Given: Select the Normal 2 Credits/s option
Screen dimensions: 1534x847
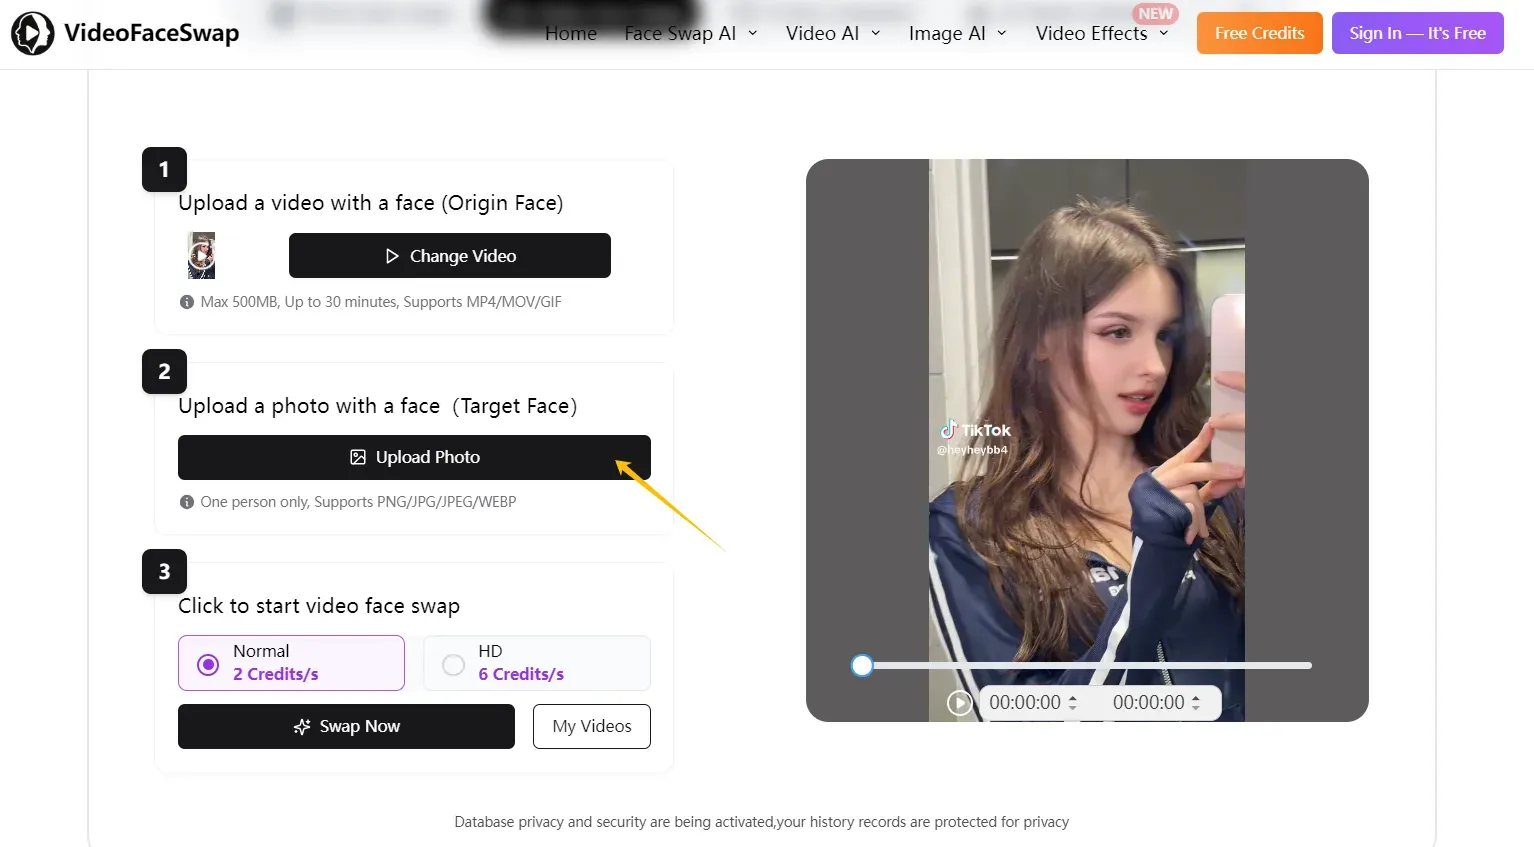Looking at the screenshot, I should point(291,662).
